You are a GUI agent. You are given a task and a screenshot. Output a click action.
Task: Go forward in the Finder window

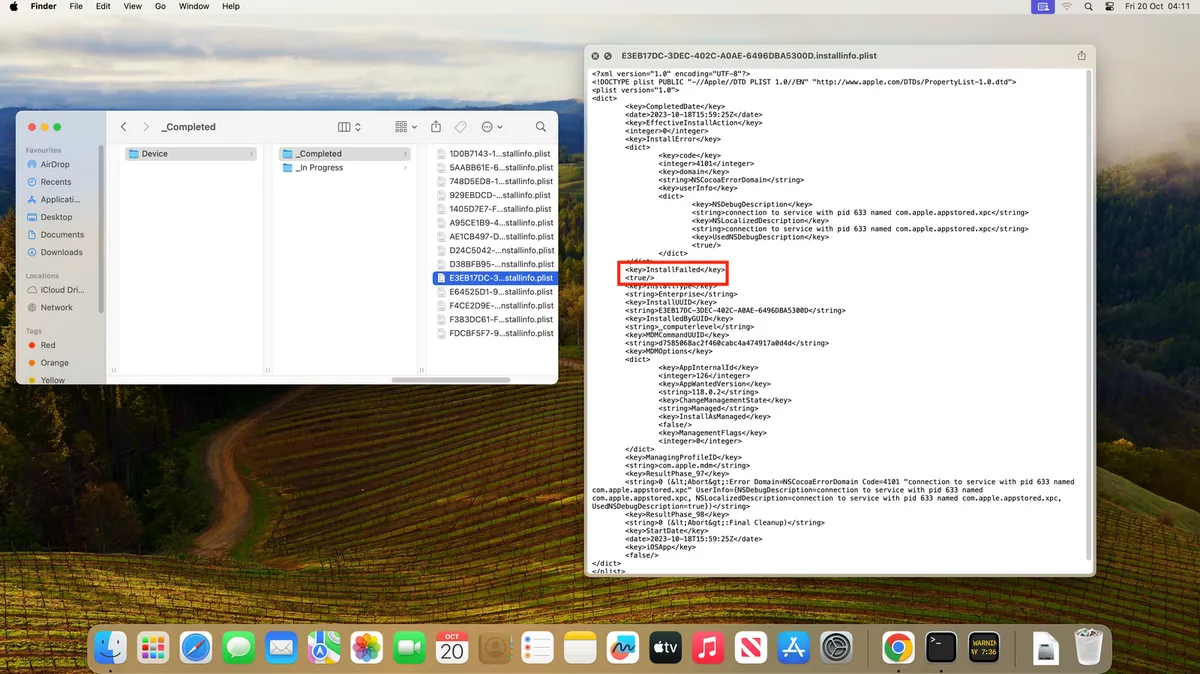click(x=146, y=127)
